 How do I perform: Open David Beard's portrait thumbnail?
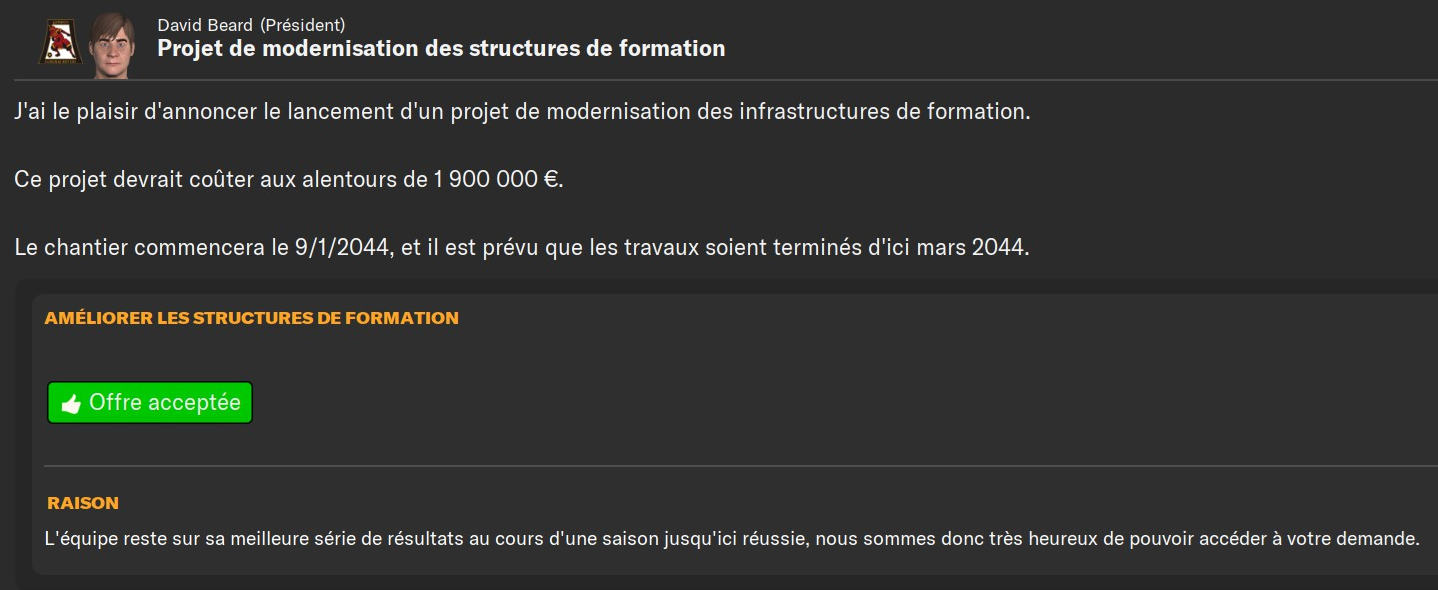click(x=110, y=44)
